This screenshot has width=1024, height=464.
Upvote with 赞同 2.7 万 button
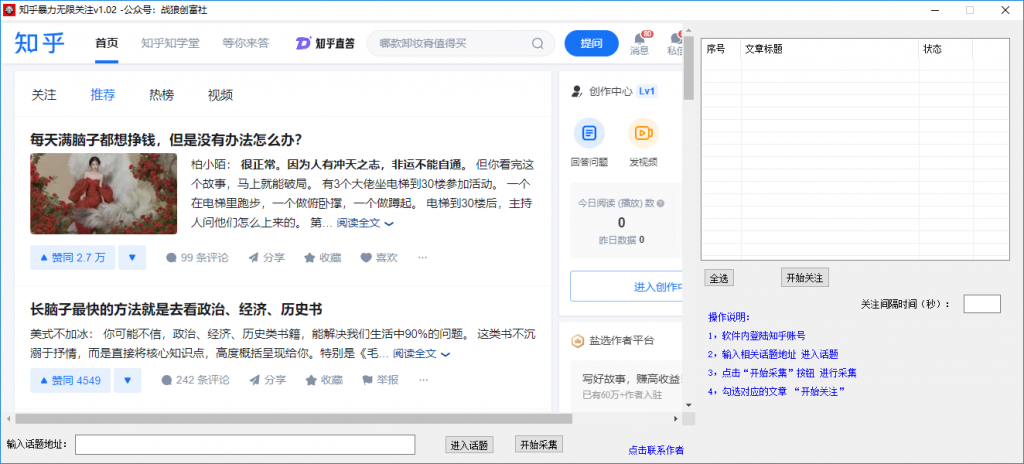(x=72, y=257)
